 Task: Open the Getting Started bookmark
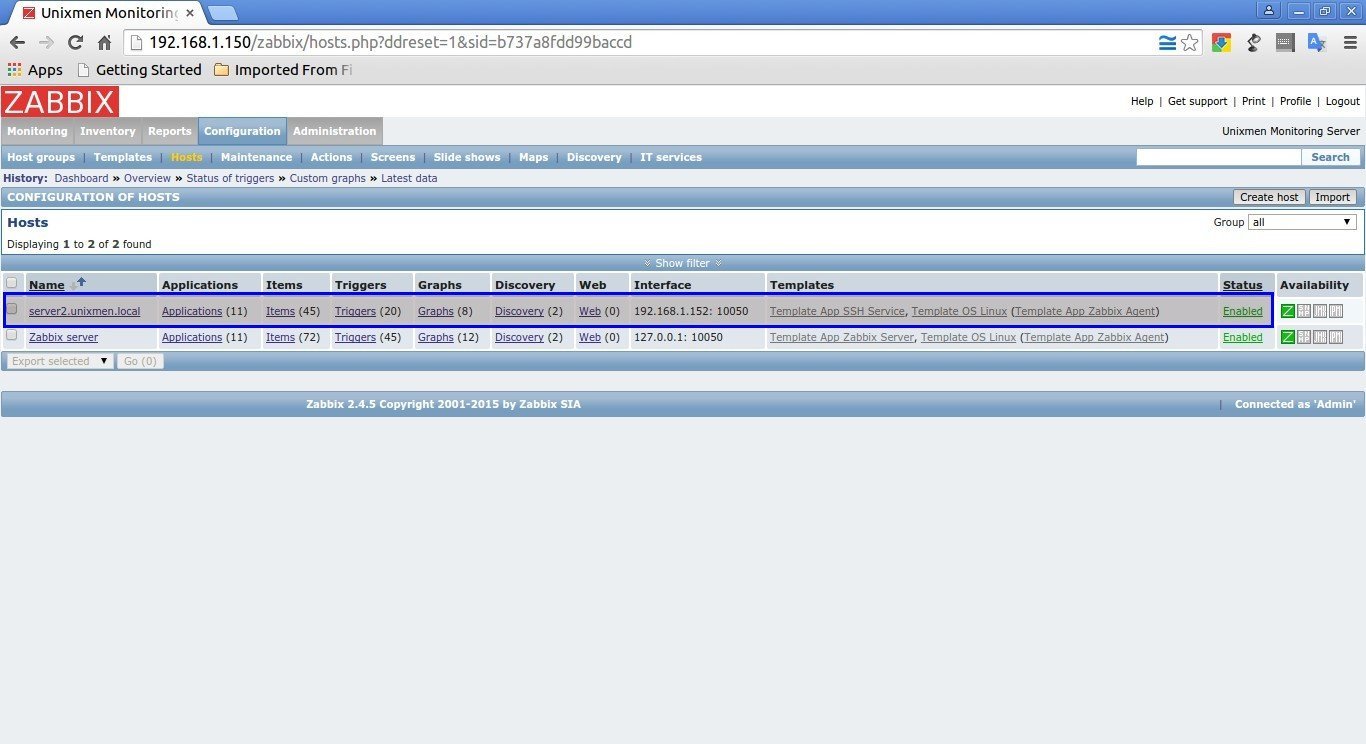pos(140,70)
